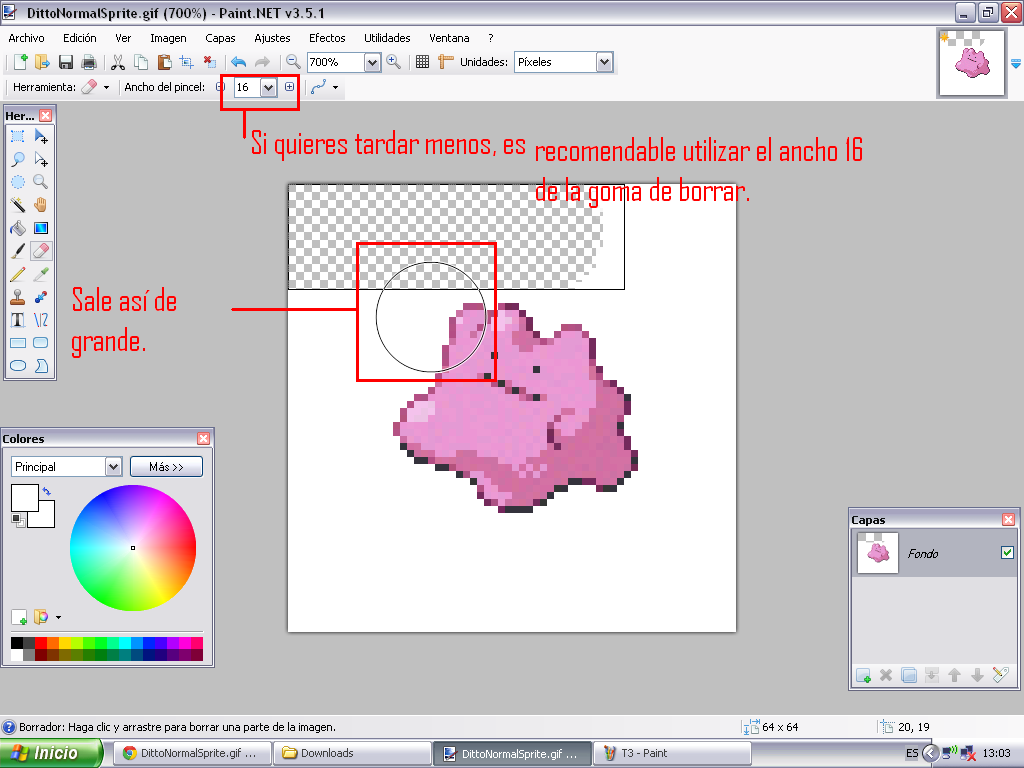This screenshot has width=1024, height=768.
Task: Open the Unidades dropdown
Action: [605, 63]
